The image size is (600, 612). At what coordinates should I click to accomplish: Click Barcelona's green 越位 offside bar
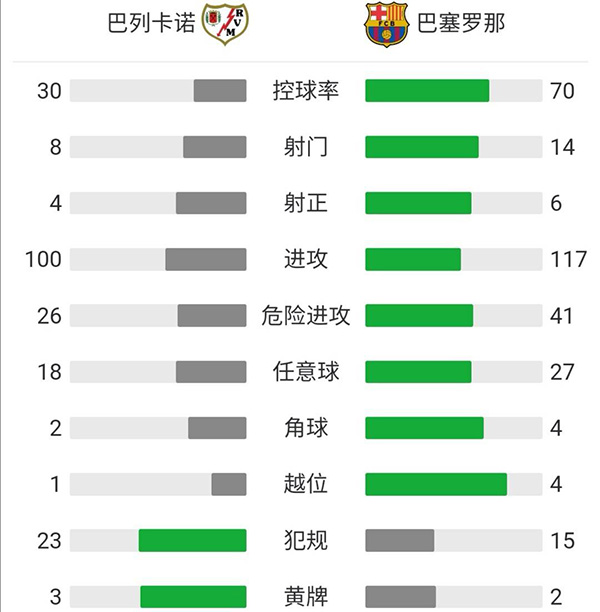(436, 484)
